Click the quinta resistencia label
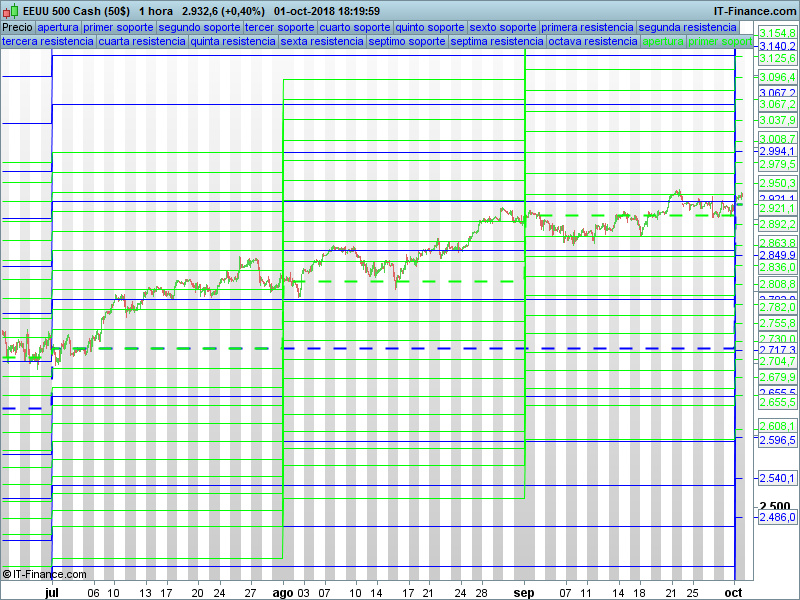Image resolution: width=800 pixels, height=600 pixels. tap(233, 41)
